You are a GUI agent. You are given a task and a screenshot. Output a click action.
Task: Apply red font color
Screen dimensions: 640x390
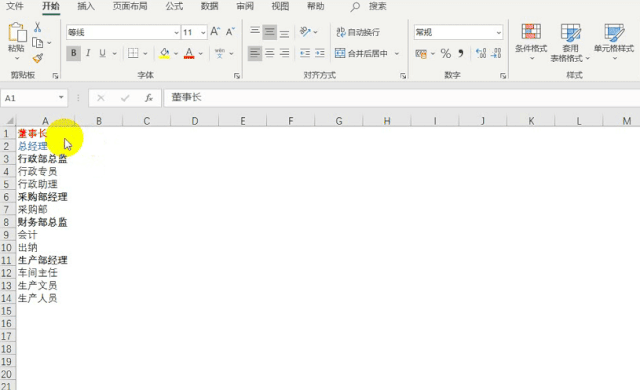(x=189, y=53)
